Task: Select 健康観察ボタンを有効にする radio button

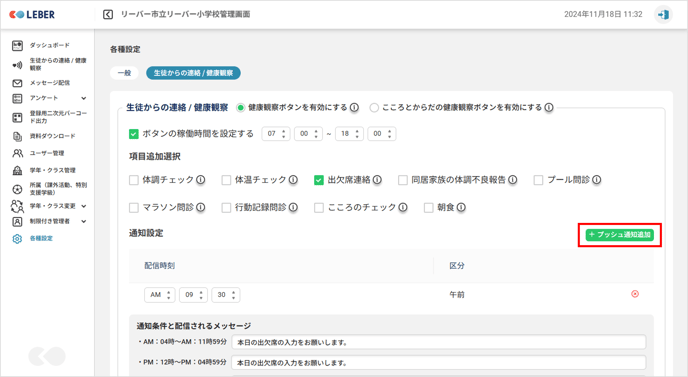Action: (240, 108)
